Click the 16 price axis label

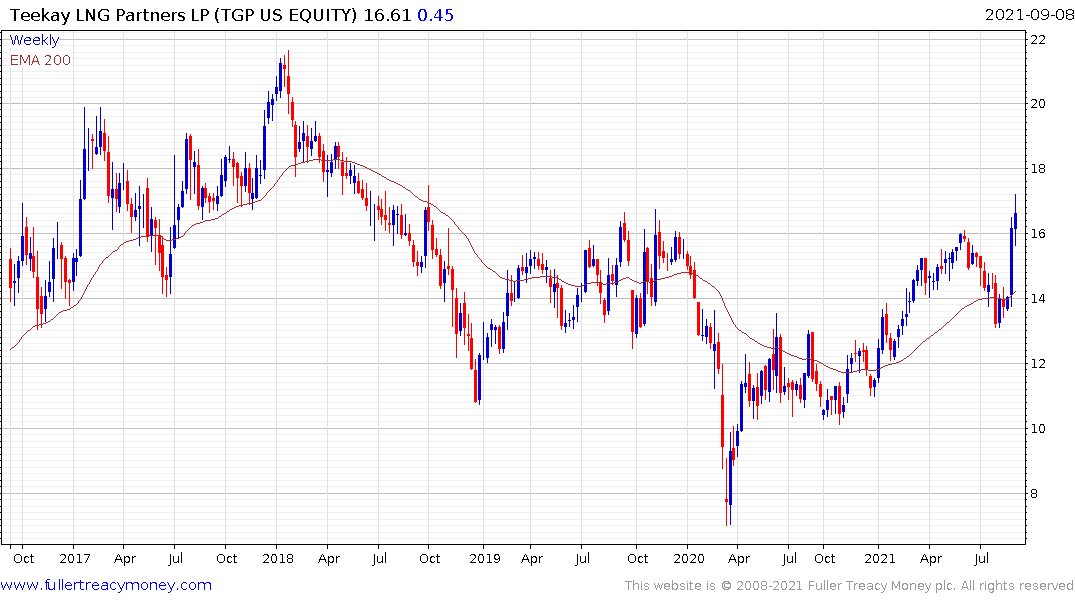[x=1038, y=234]
